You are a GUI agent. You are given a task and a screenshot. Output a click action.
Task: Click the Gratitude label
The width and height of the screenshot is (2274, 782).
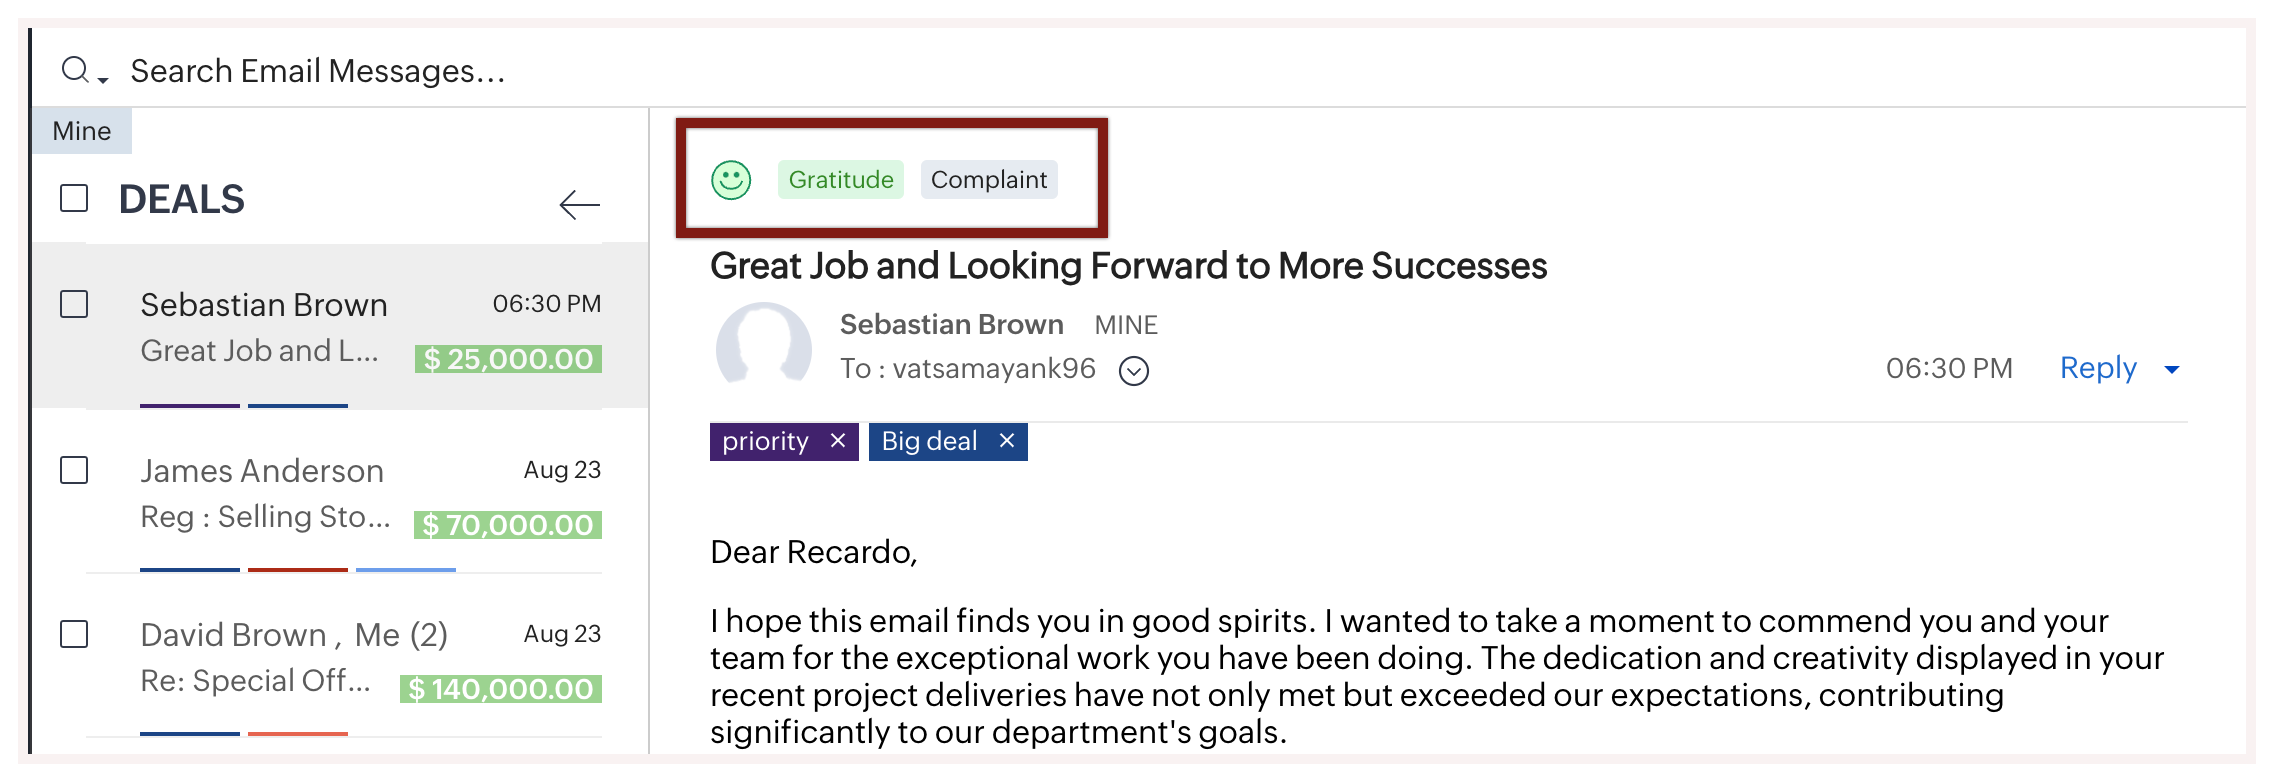click(x=841, y=180)
